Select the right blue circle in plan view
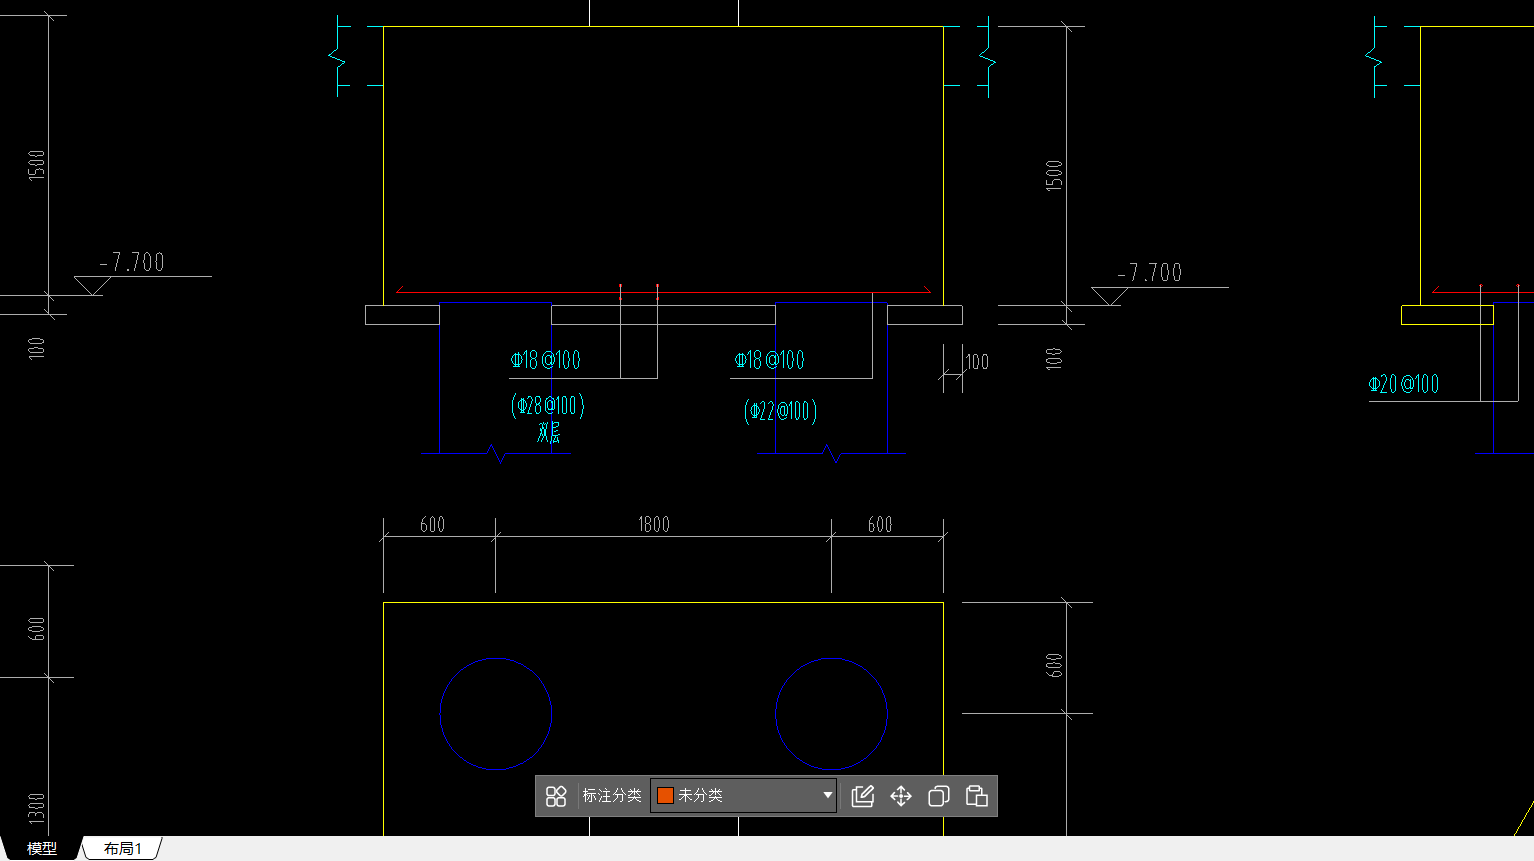 831,714
